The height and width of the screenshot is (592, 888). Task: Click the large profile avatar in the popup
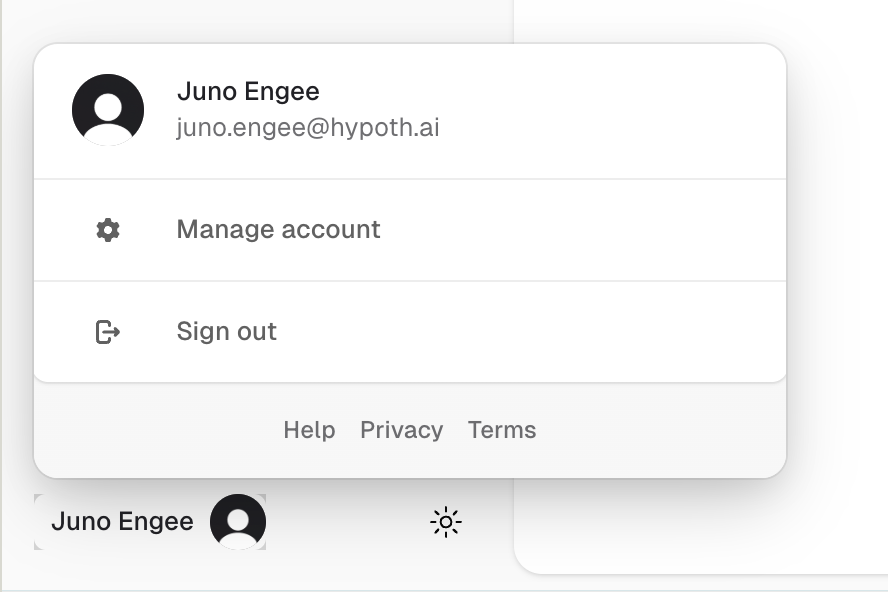pyautogui.click(x=108, y=110)
